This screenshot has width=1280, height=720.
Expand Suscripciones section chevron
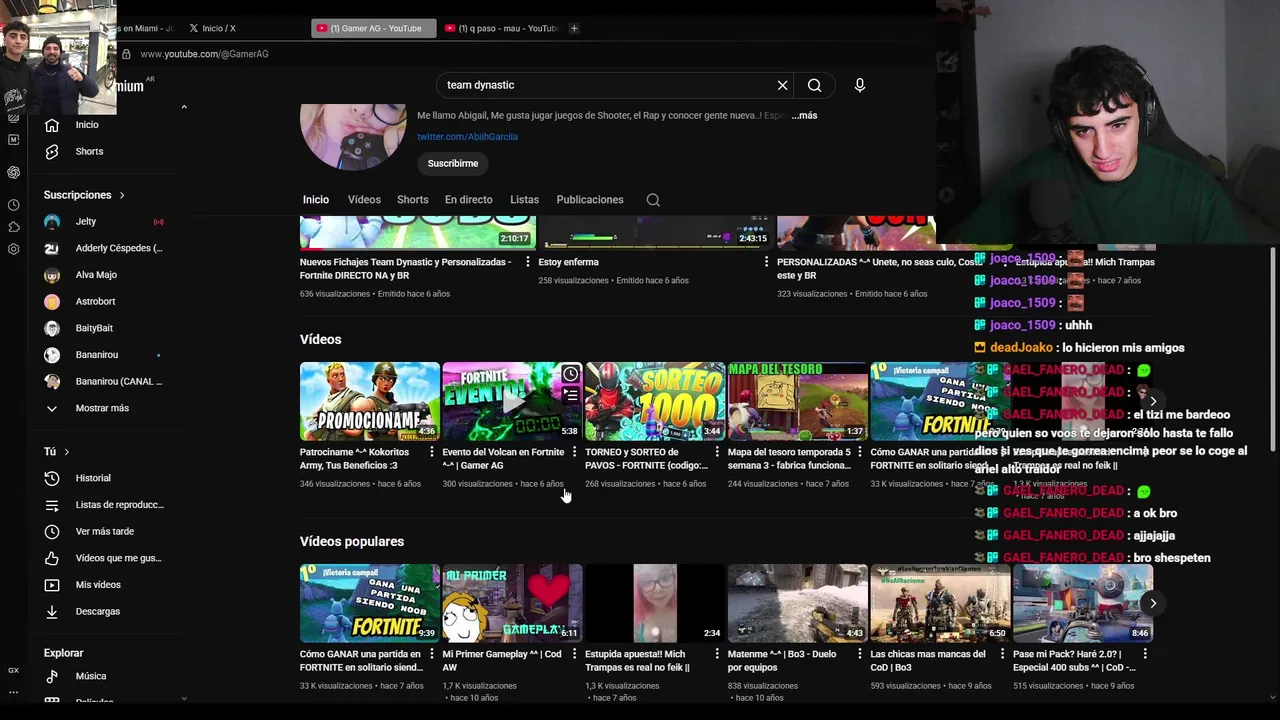pos(122,195)
